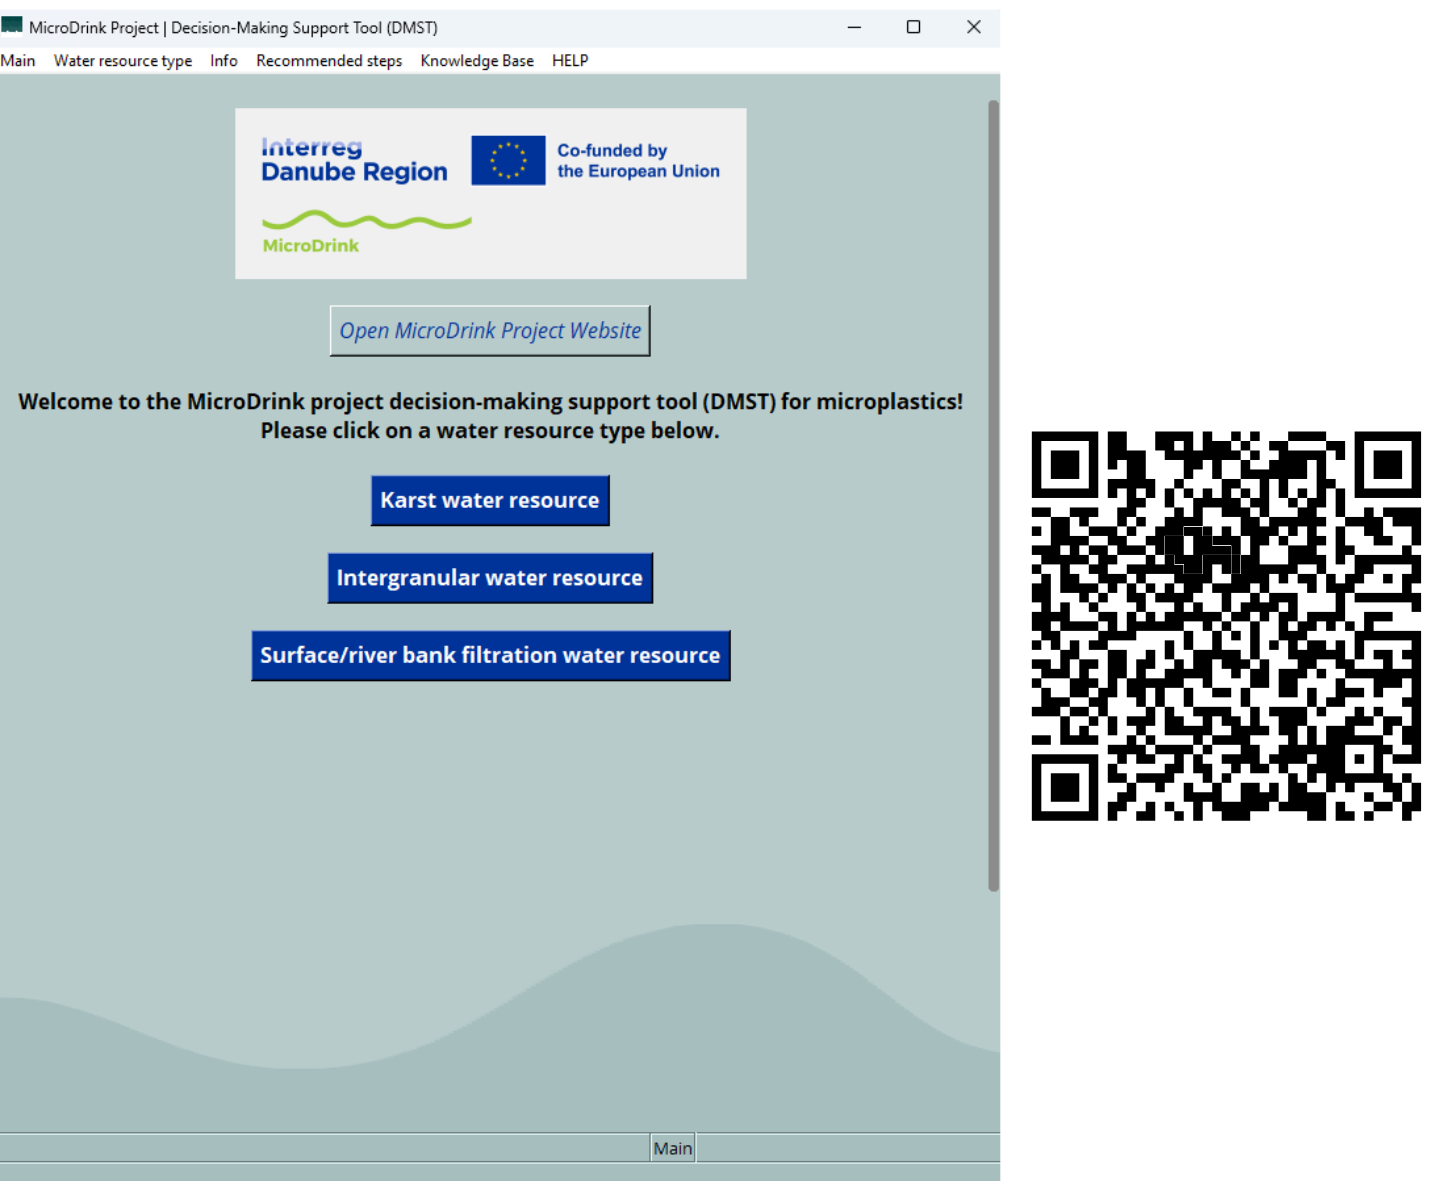This screenshot has height=1181, width=1454.
Task: Open the Main menu
Action: [18, 61]
